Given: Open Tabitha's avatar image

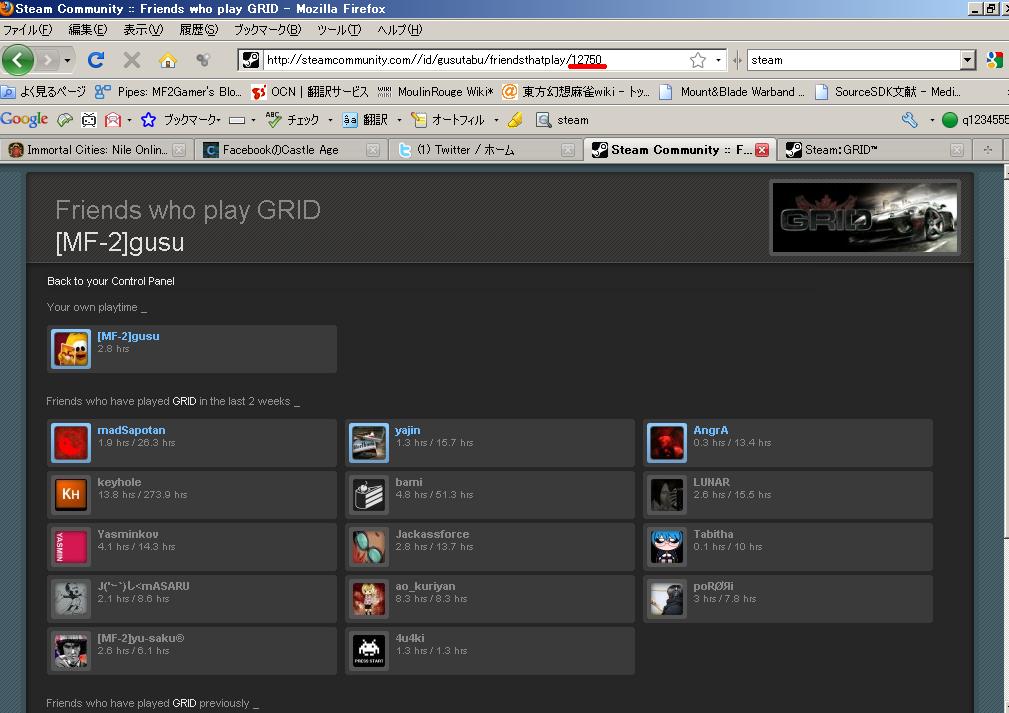Looking at the screenshot, I should pos(667,547).
